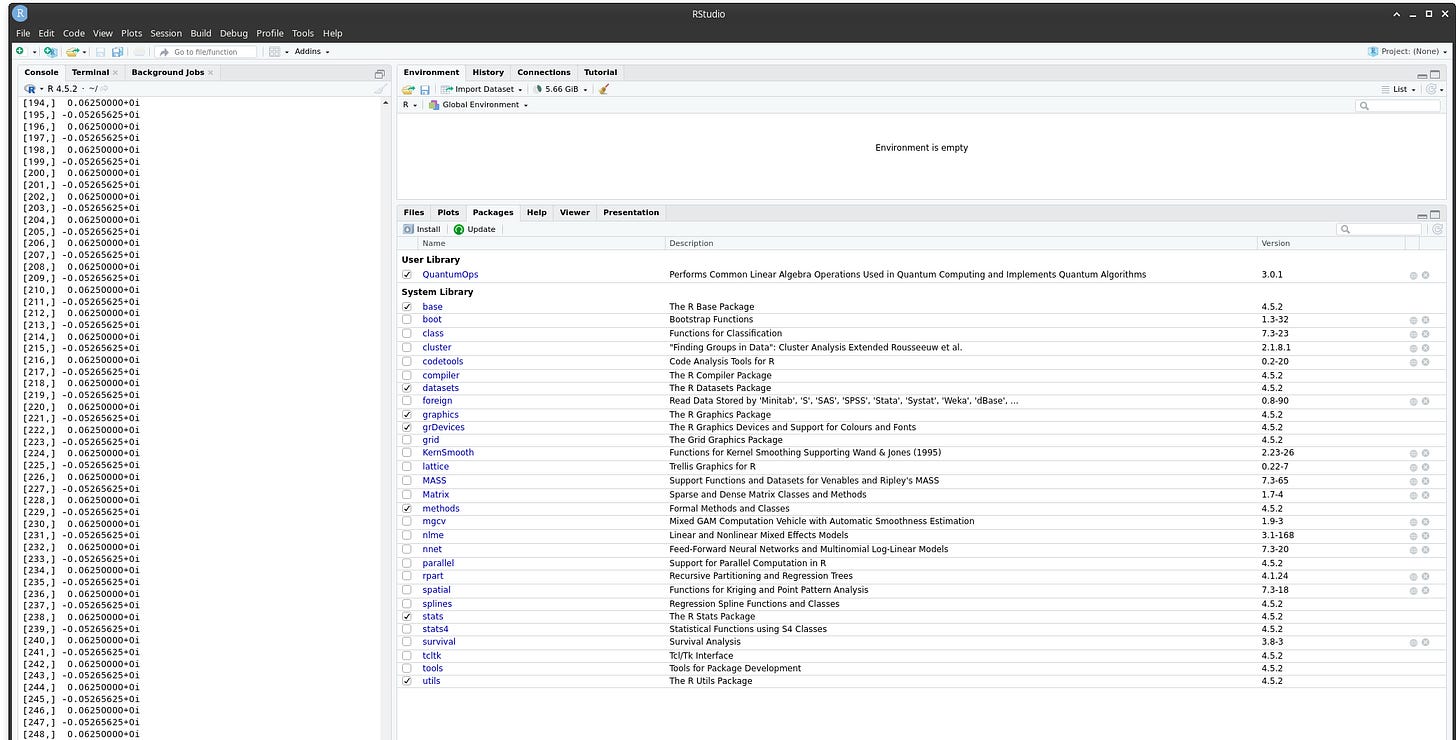Uncheck the datasets package
1456x740 pixels.
tap(407, 388)
